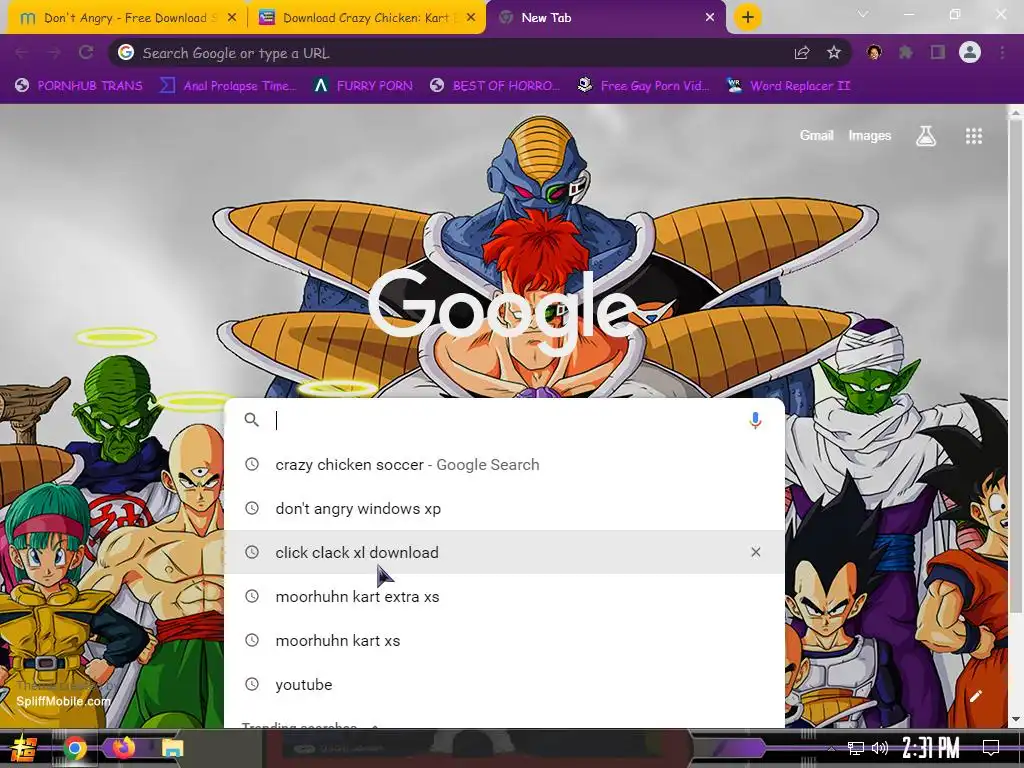Open the Google apps grid launcher

coord(974,136)
